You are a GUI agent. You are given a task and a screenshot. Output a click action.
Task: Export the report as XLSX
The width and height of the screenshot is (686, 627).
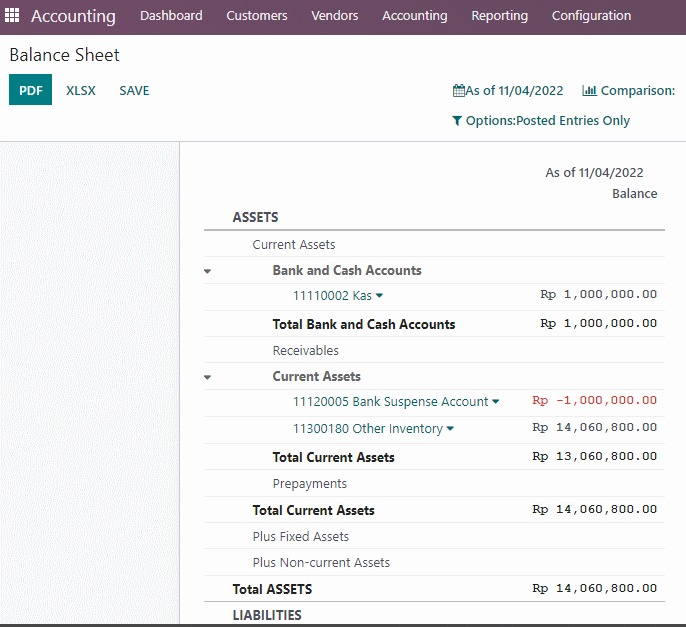[x=80, y=91]
